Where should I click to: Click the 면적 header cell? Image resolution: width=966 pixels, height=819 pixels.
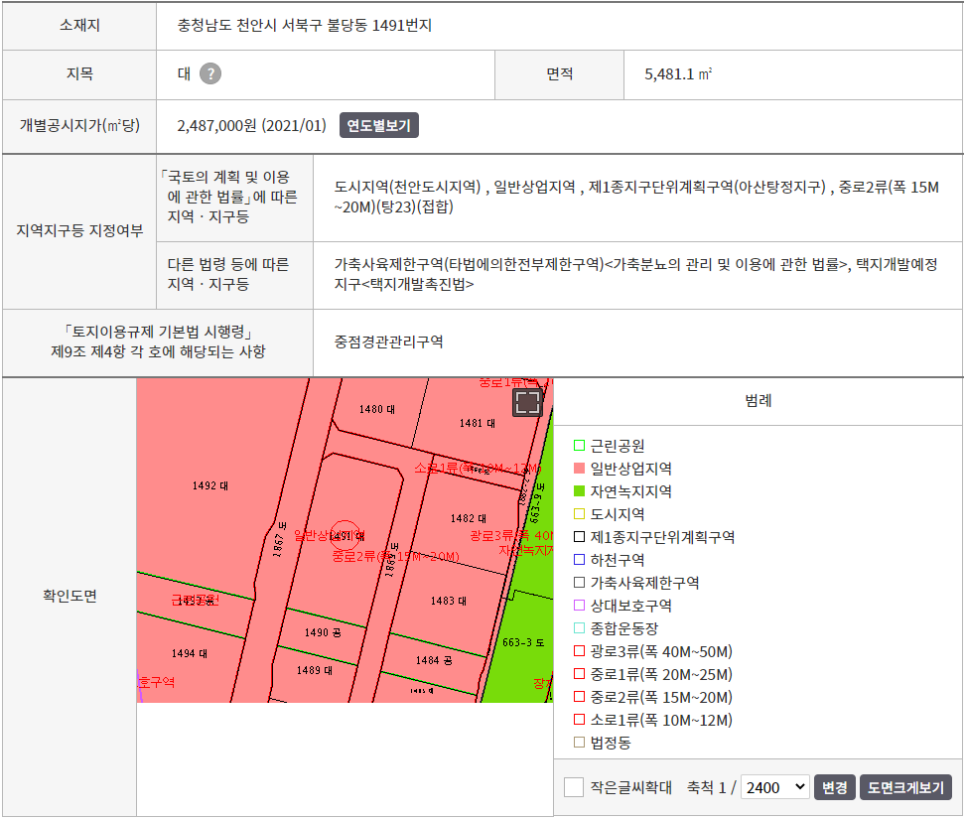coord(559,74)
